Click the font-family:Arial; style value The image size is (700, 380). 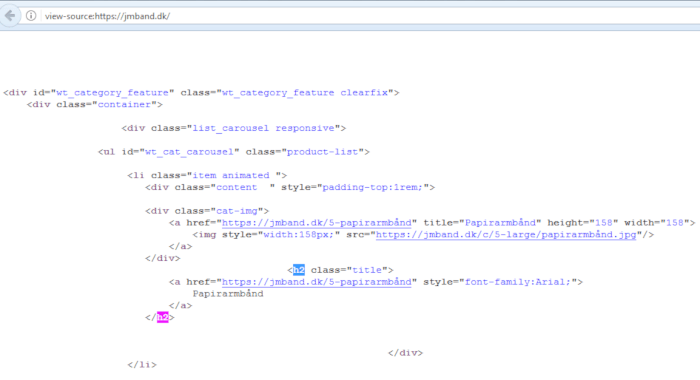(x=518, y=282)
